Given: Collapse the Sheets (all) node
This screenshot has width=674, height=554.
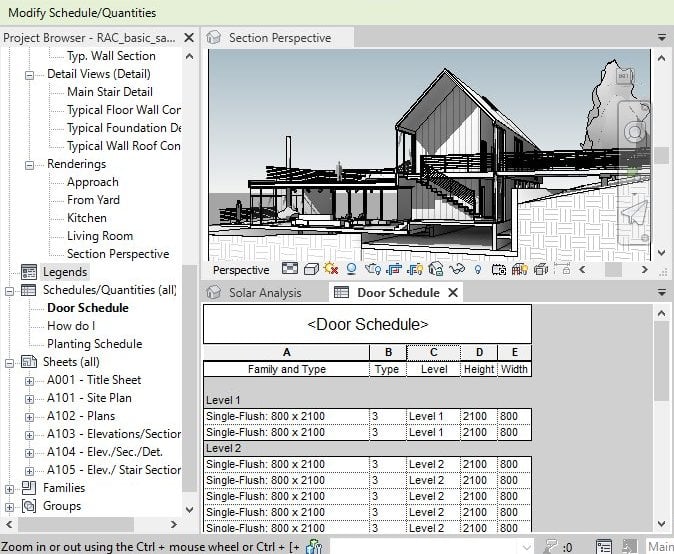Looking at the screenshot, I should (x=9, y=363).
